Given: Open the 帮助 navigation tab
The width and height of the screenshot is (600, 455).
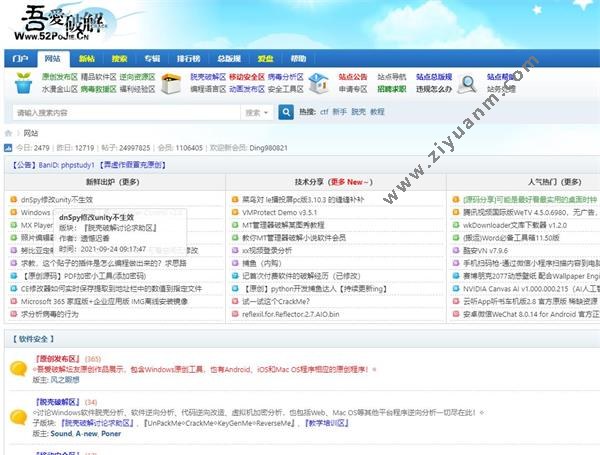Looking at the screenshot, I should [x=298, y=59].
